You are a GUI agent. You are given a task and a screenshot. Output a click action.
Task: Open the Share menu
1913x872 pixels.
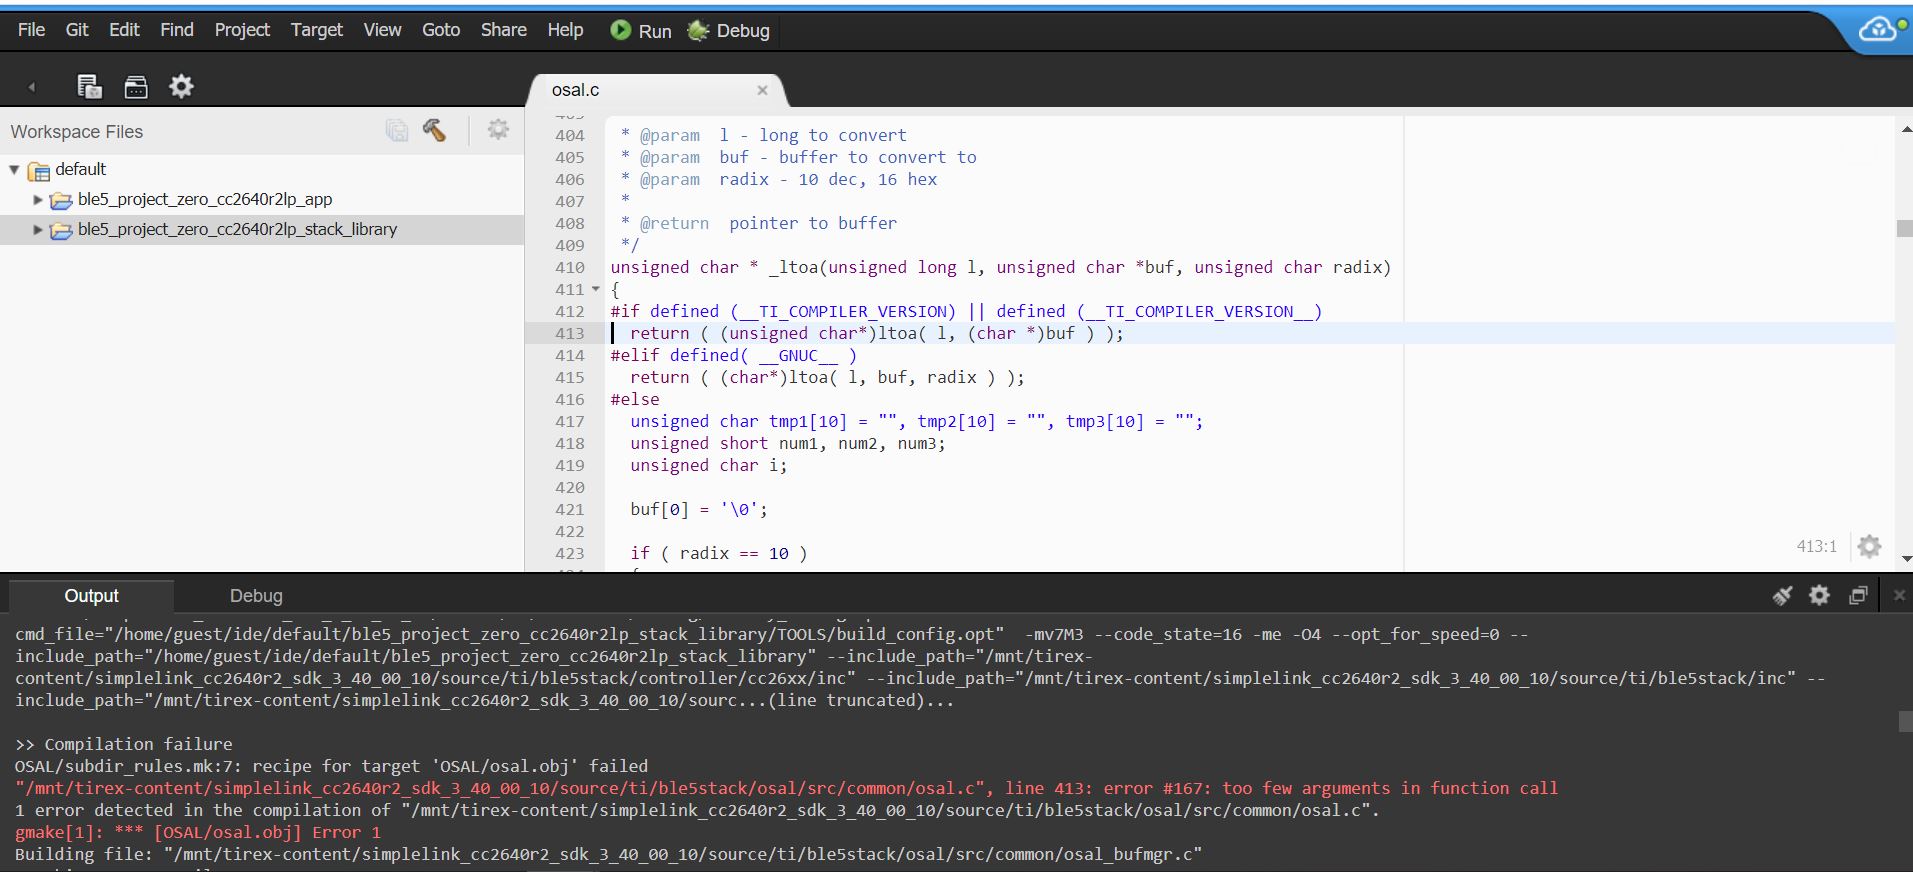[x=503, y=30]
